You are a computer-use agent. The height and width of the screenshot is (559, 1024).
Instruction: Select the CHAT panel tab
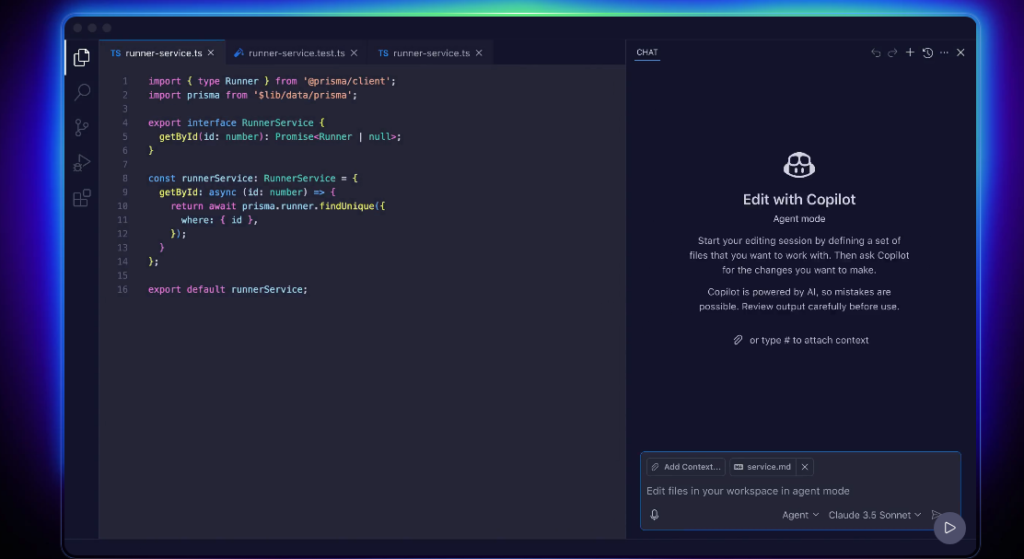coord(647,52)
